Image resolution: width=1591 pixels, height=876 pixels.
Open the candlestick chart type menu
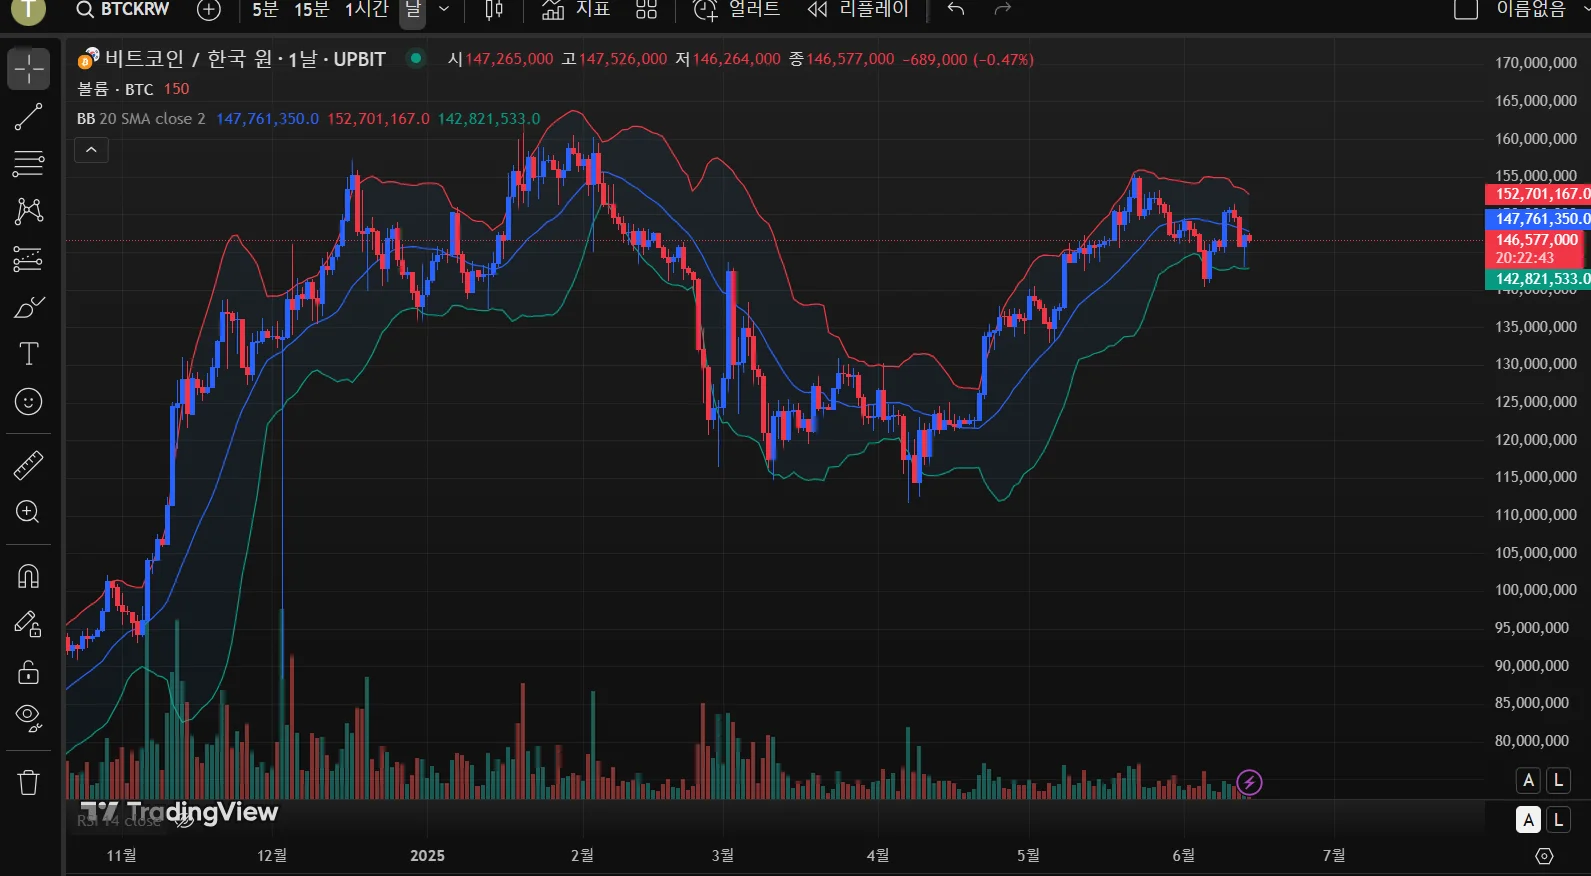[494, 10]
